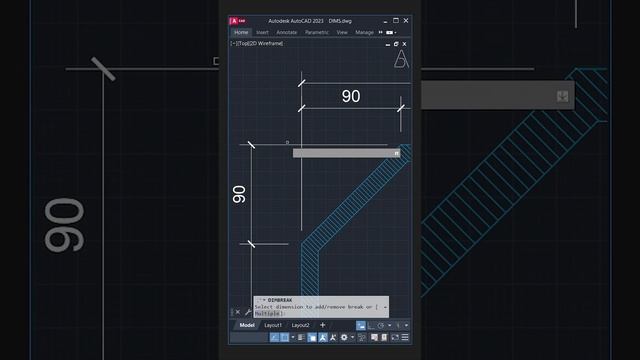Image resolution: width=640 pixels, height=360 pixels.
Task: Open the Parametric ribbon tab
Action: [x=316, y=32]
